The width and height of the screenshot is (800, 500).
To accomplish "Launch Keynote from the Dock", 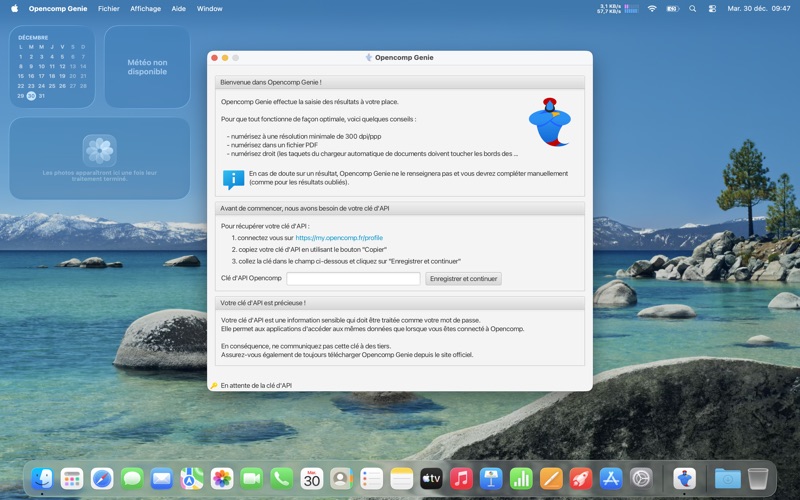I will point(491,479).
